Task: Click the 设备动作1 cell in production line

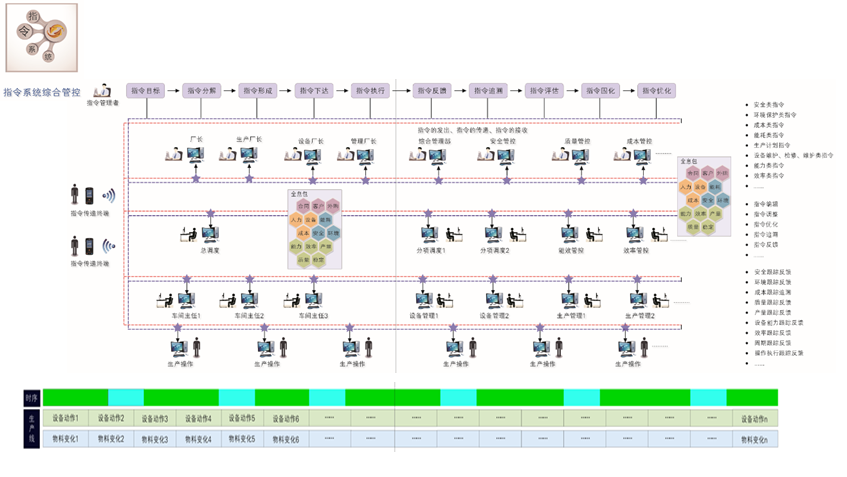Action: click(x=65, y=418)
